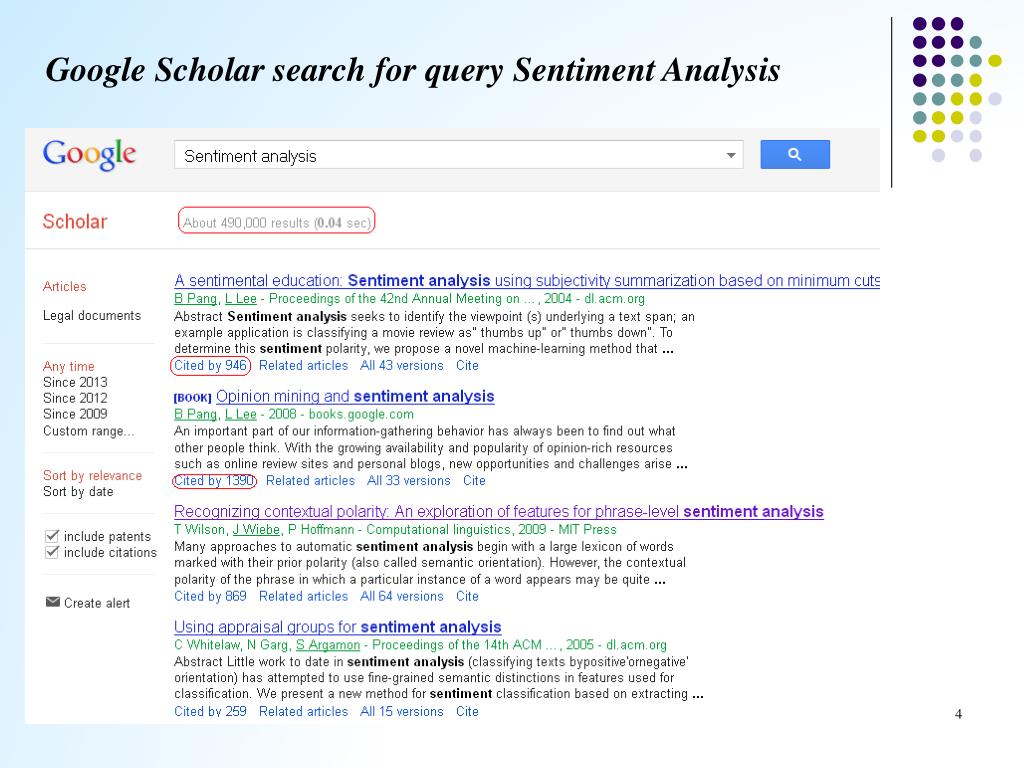The image size is (1024, 768).
Task: Filter results Since 2013
Action: click(75, 382)
